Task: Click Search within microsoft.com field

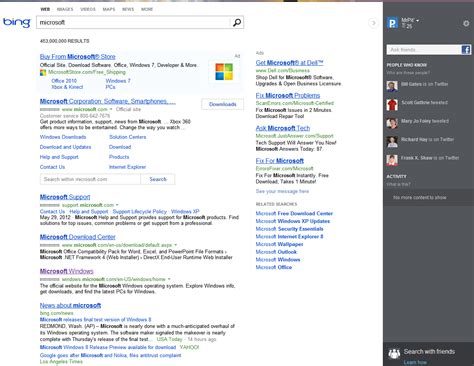Action: (x=90, y=179)
